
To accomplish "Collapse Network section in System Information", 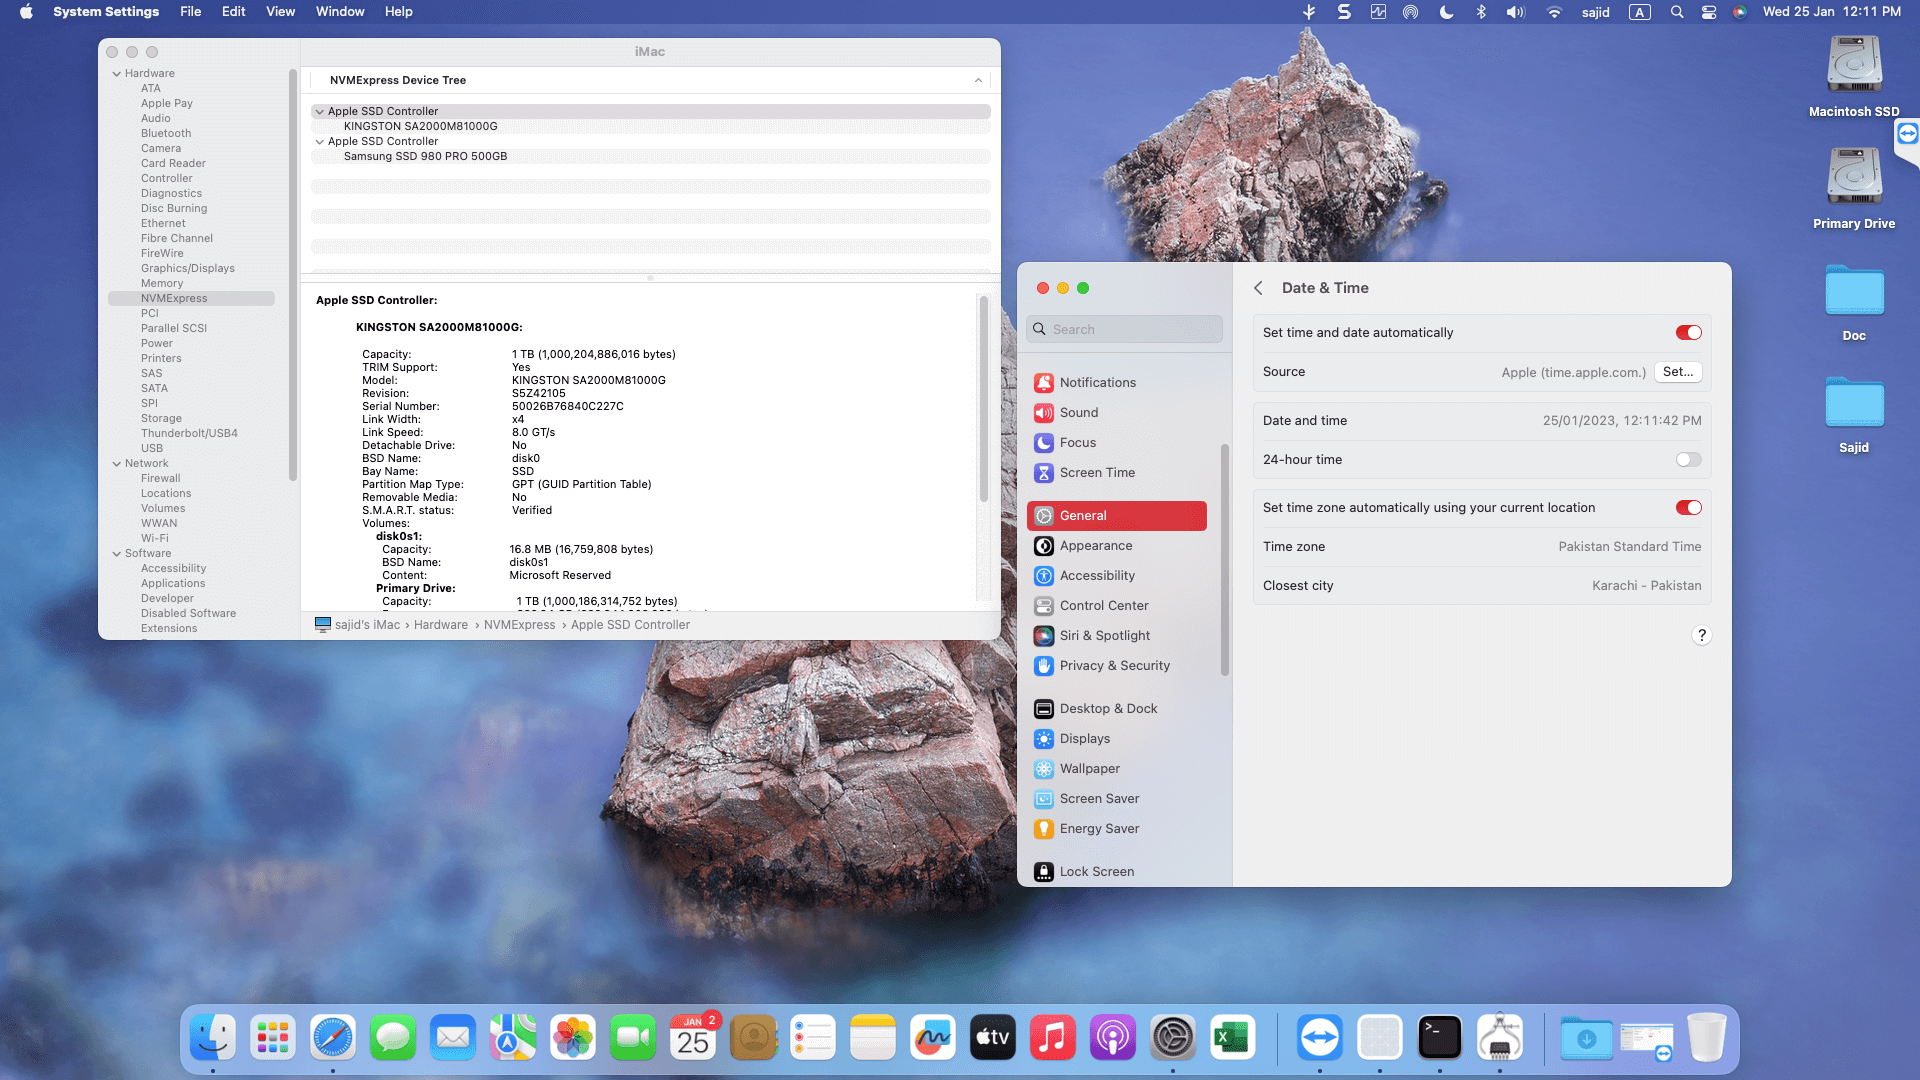I will click(x=117, y=463).
